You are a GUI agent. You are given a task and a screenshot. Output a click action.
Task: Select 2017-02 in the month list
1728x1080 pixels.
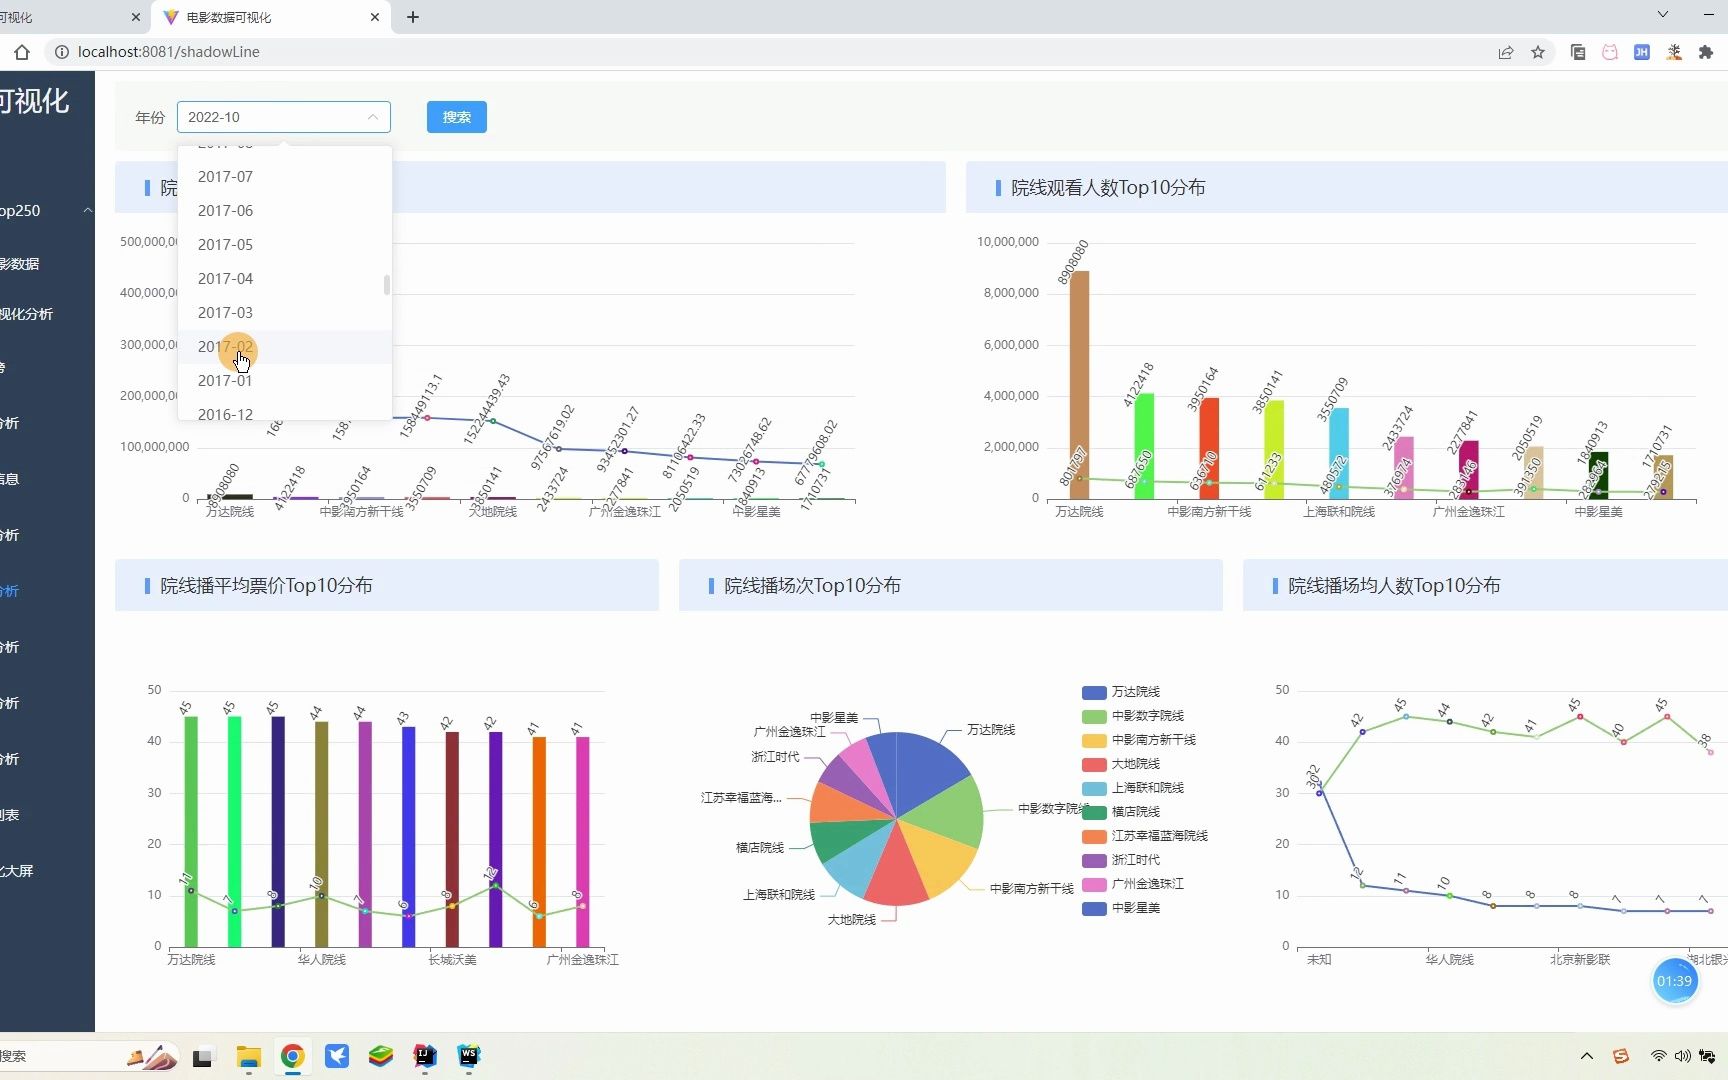click(x=284, y=347)
